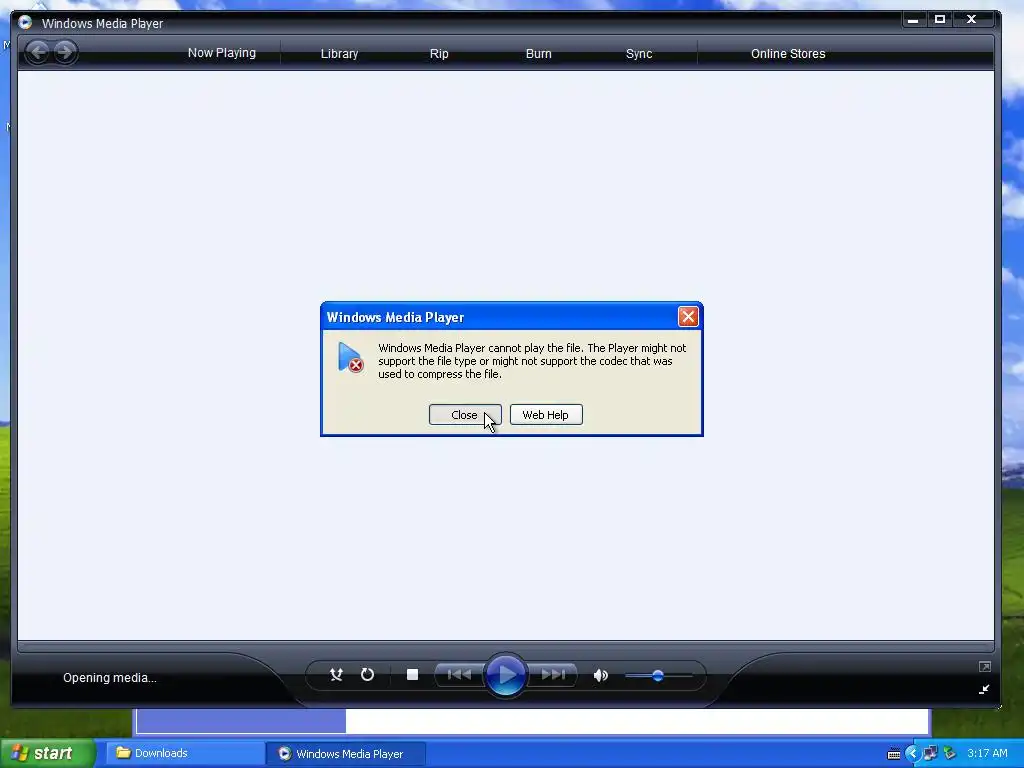Maximize the Windows Media Player window
This screenshot has width=1024, height=768.
940,20
